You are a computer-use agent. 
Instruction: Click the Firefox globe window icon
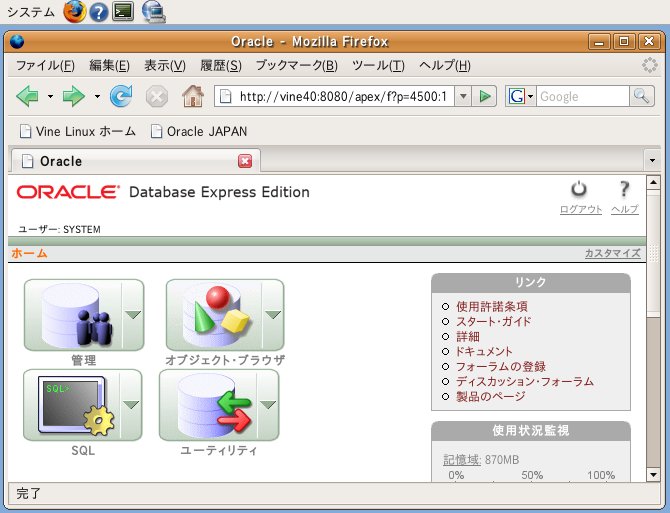pos(17,42)
